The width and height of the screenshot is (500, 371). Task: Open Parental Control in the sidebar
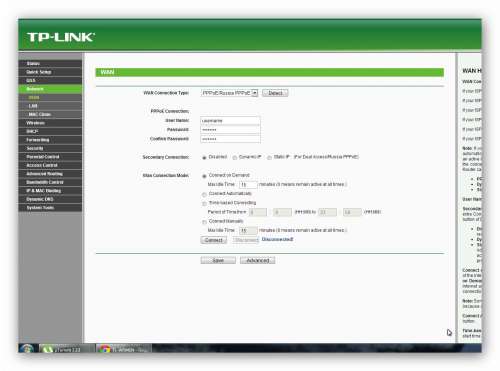point(50,157)
